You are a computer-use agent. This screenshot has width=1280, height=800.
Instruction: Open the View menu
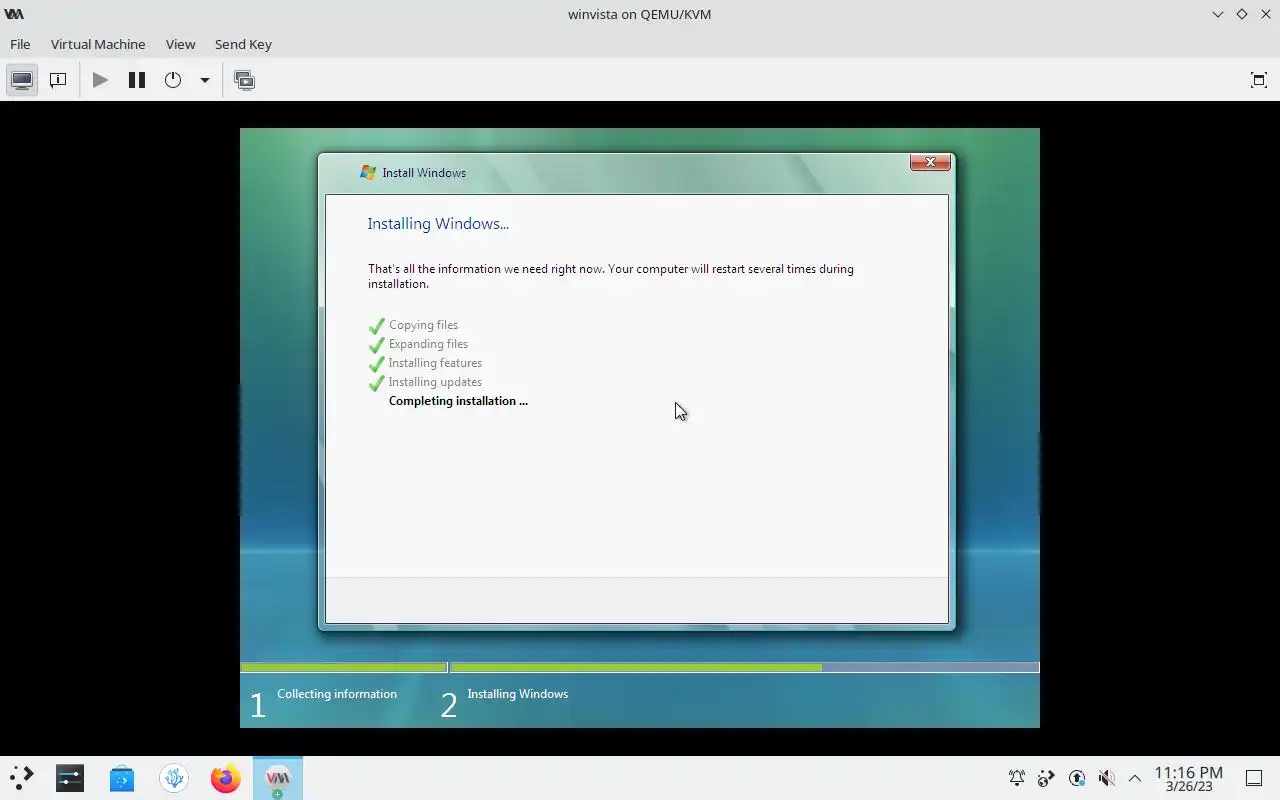tap(180, 44)
